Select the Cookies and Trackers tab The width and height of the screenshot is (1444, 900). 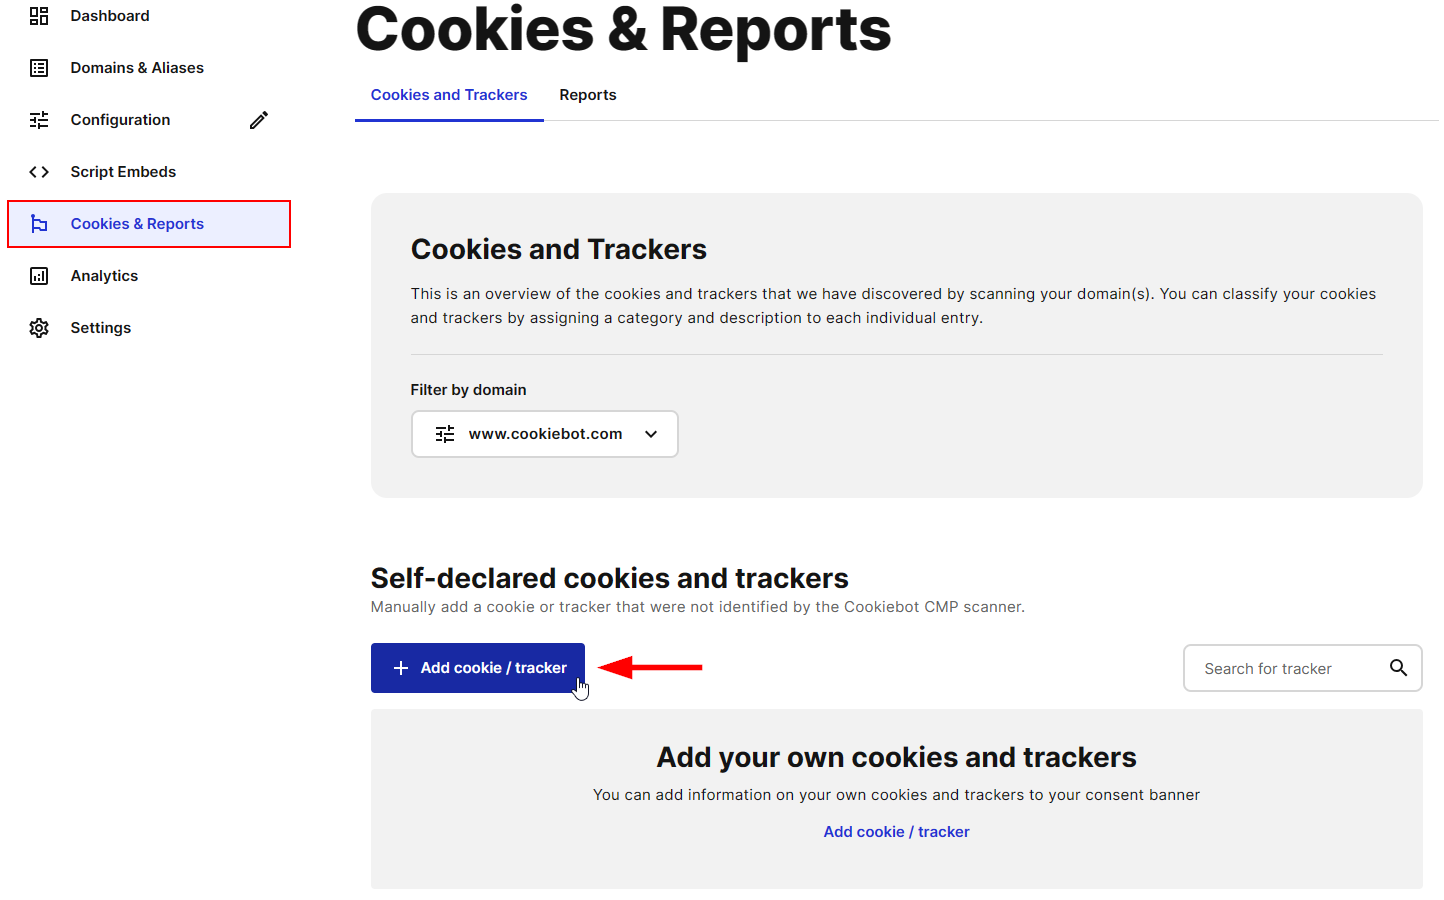click(449, 95)
